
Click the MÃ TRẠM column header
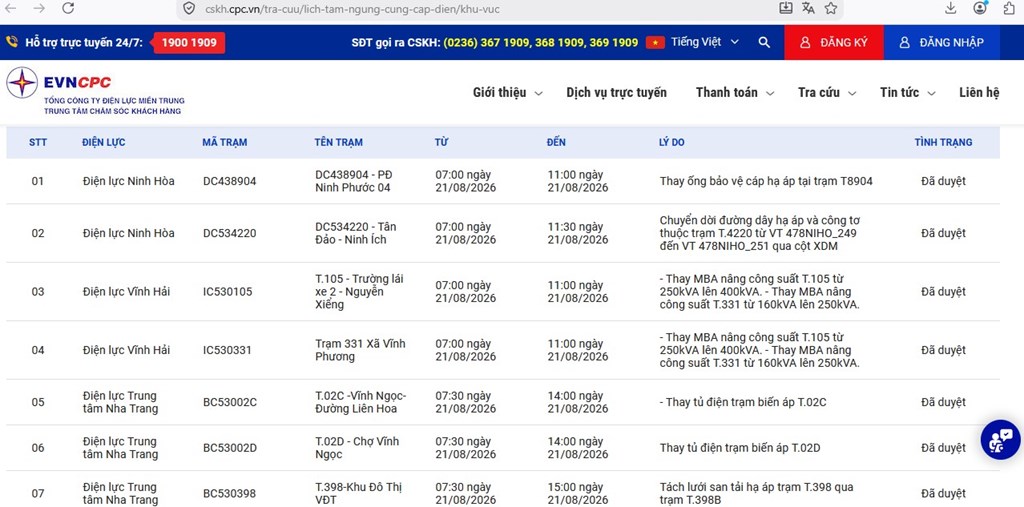(x=225, y=142)
